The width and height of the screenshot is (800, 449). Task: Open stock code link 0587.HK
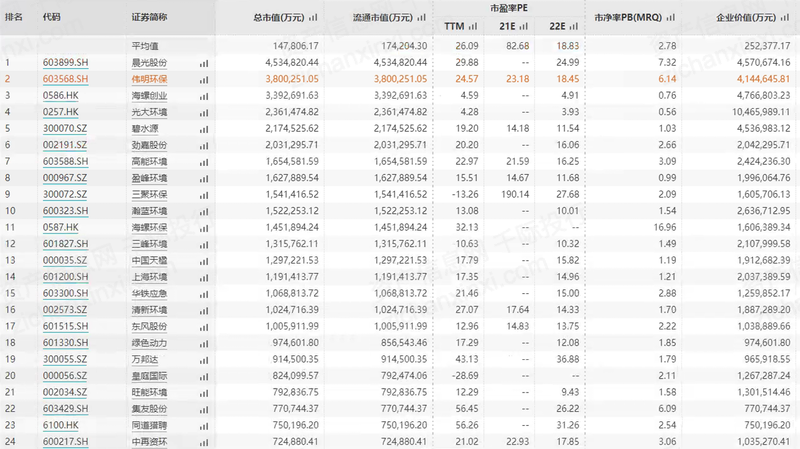coord(61,228)
